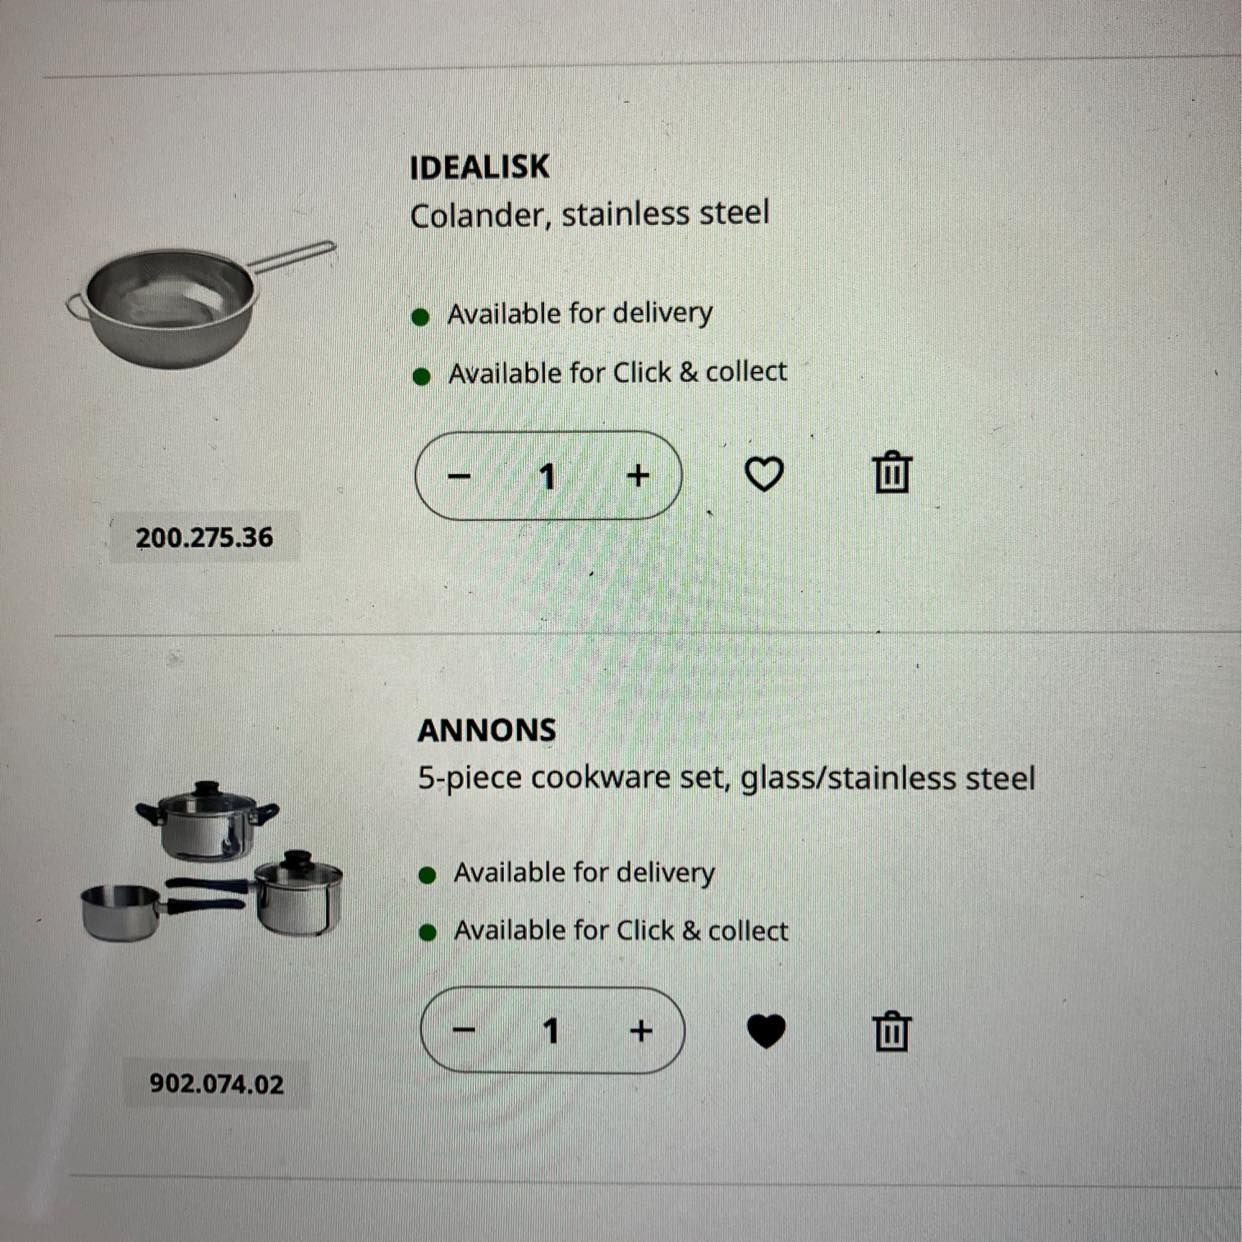Image resolution: width=1242 pixels, height=1242 pixels.
Task: Click the Colander, stainless steel description
Action: [x=590, y=214]
